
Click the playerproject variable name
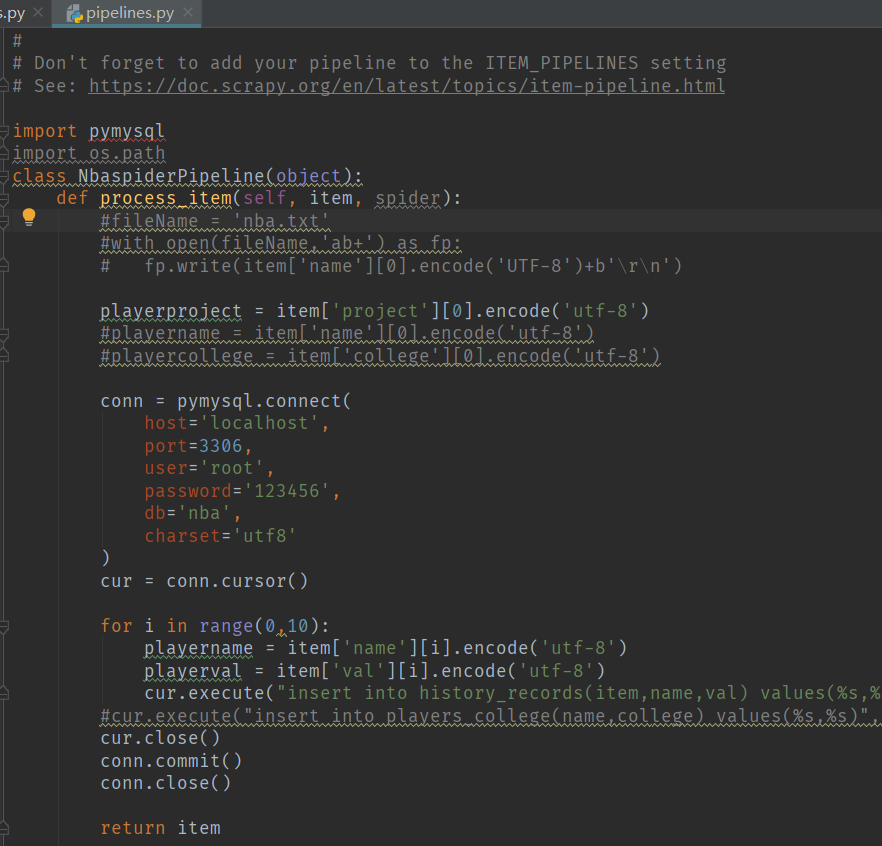pyautogui.click(x=170, y=311)
